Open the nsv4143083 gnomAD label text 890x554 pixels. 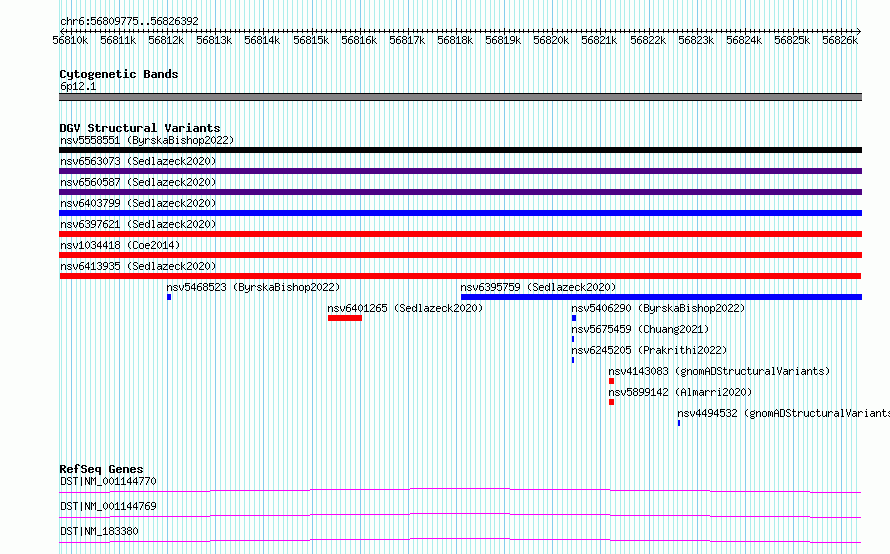(719, 371)
